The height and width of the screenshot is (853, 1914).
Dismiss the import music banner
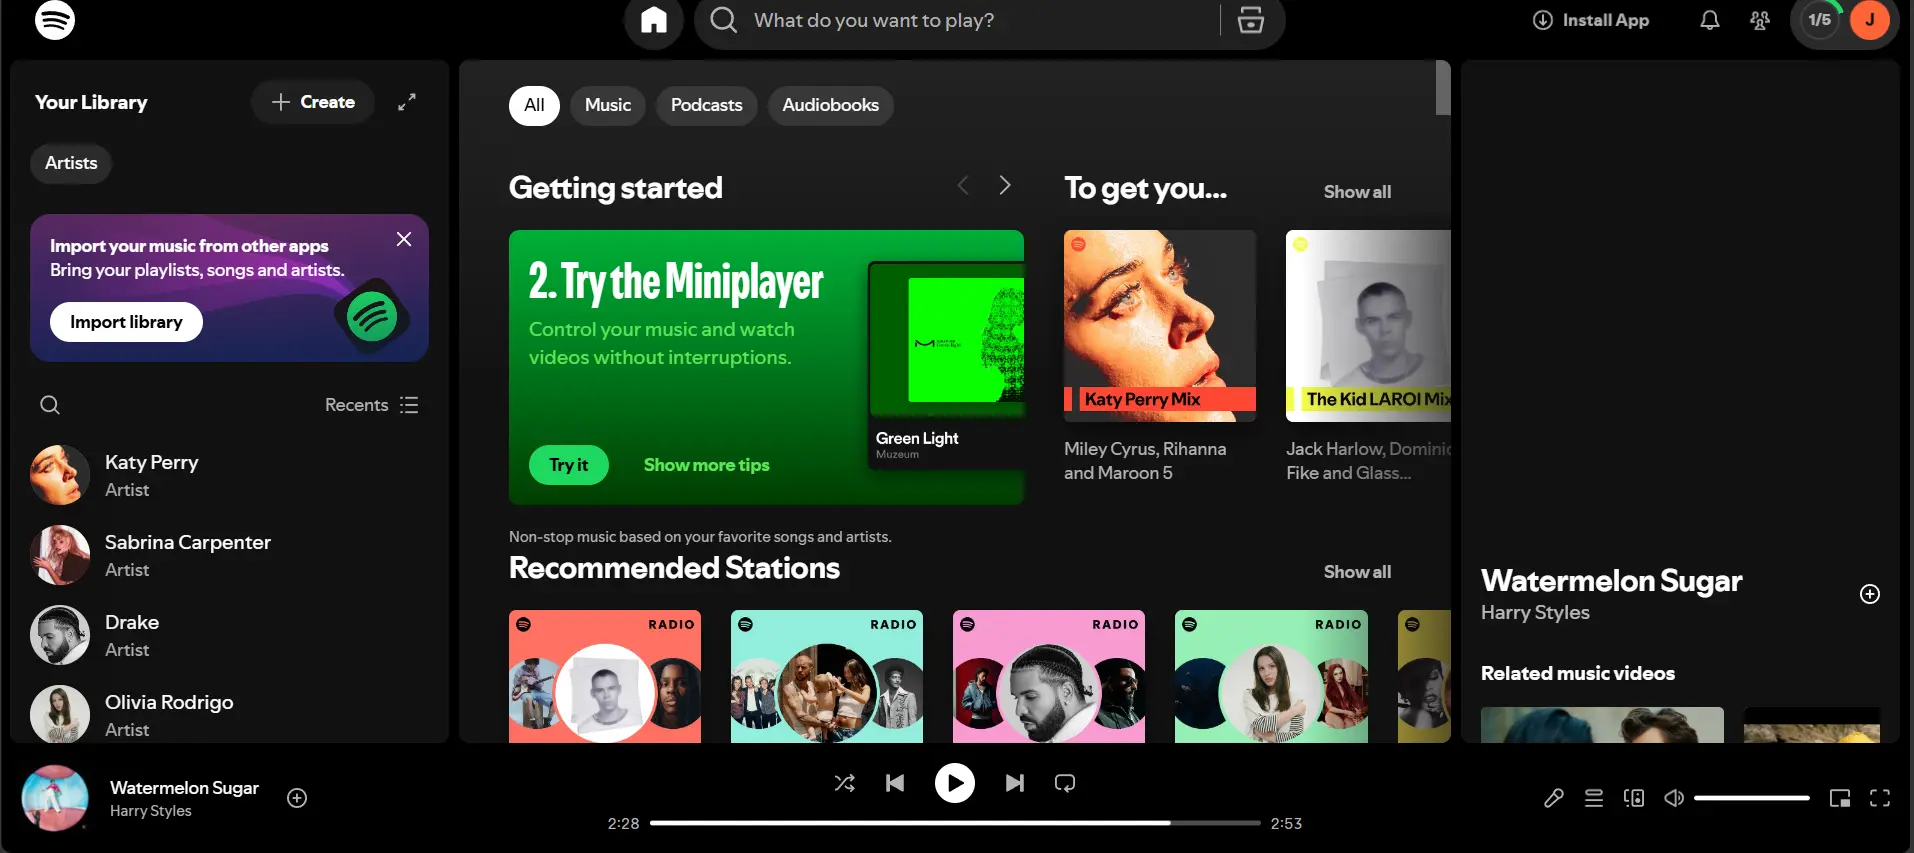click(404, 239)
